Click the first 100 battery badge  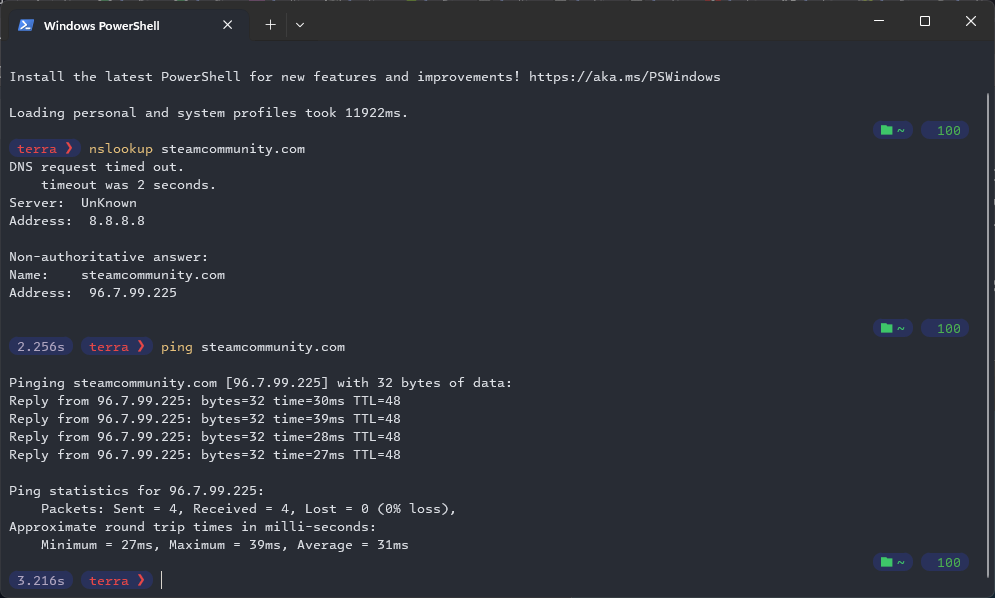coord(946,130)
